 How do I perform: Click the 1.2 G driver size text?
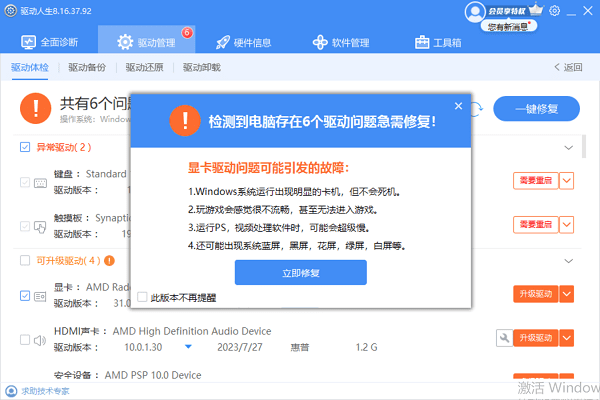367,347
